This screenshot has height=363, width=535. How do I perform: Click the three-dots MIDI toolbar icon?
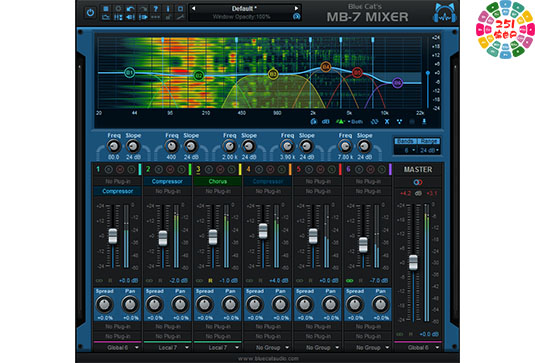[x=156, y=17]
